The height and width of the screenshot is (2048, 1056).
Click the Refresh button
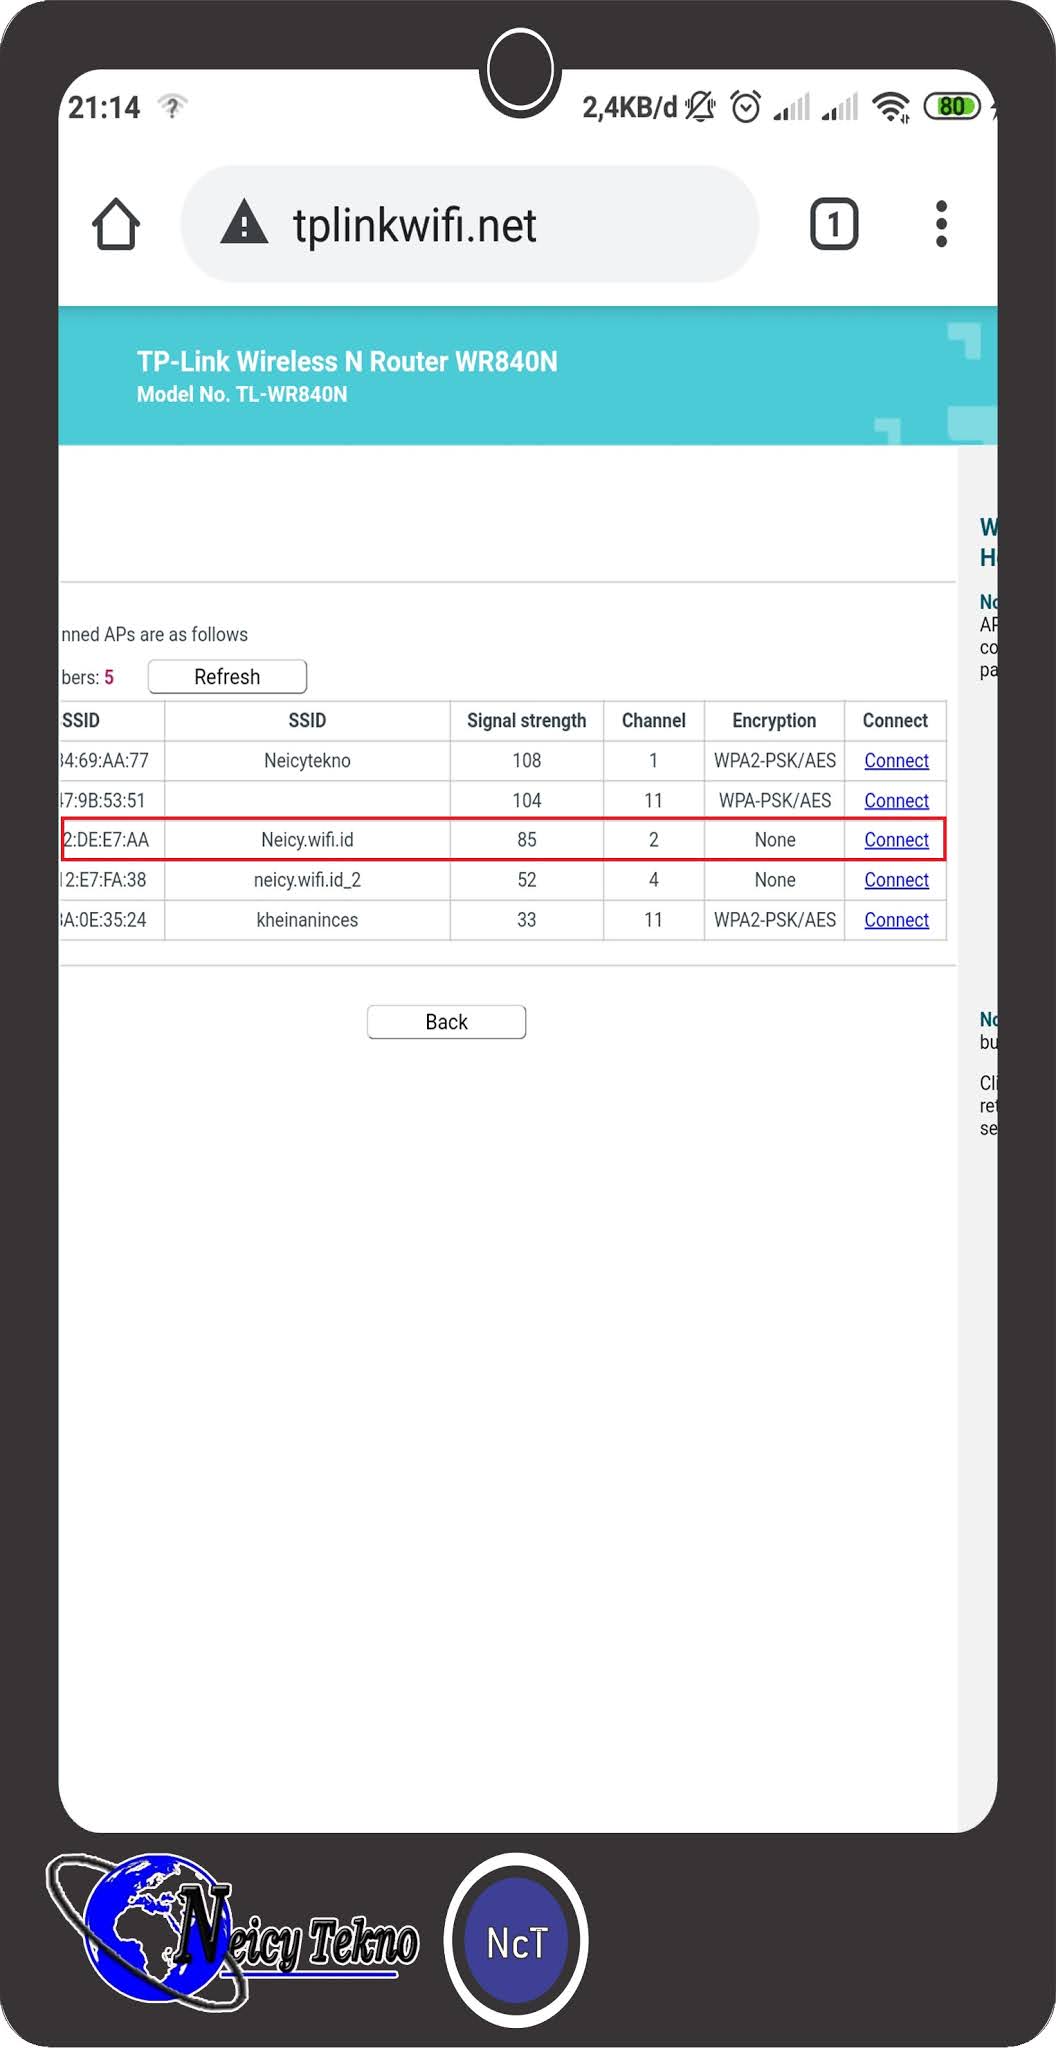(x=227, y=677)
